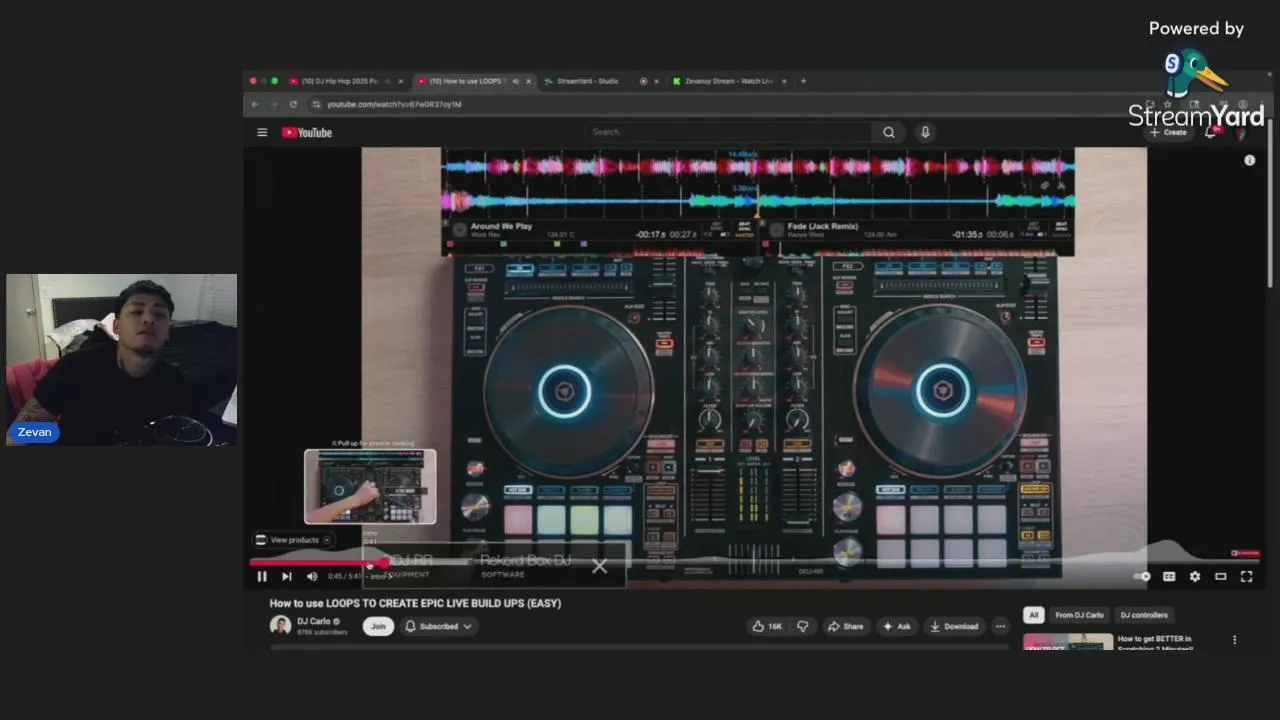Viewport: 1280px width, 720px height.
Task: Select the DJ controllers chip
Action: click(x=1144, y=615)
